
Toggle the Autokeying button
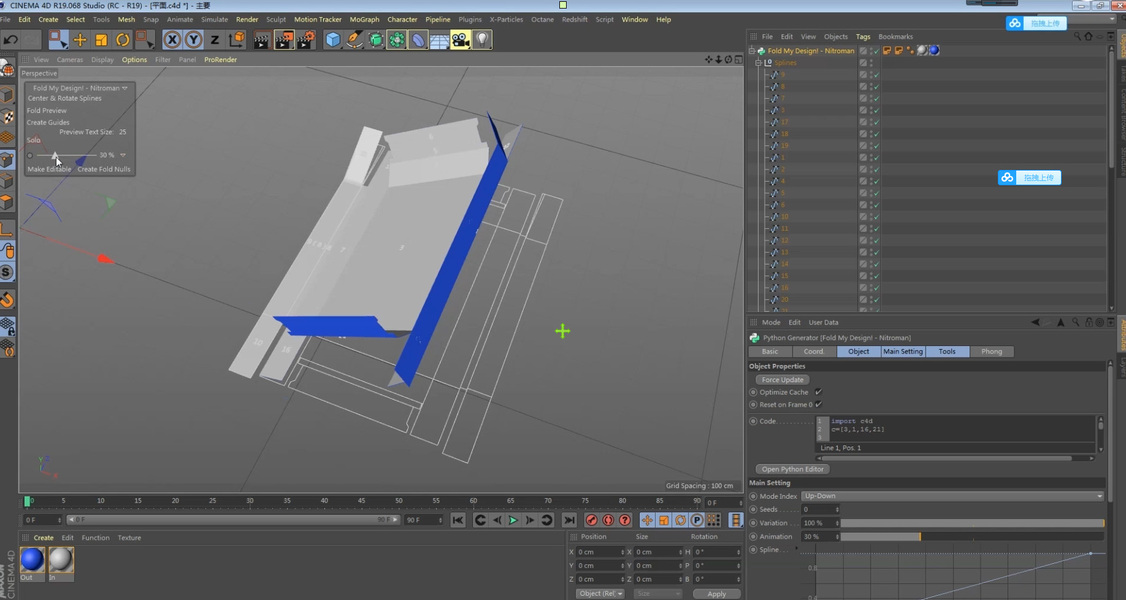(x=608, y=520)
